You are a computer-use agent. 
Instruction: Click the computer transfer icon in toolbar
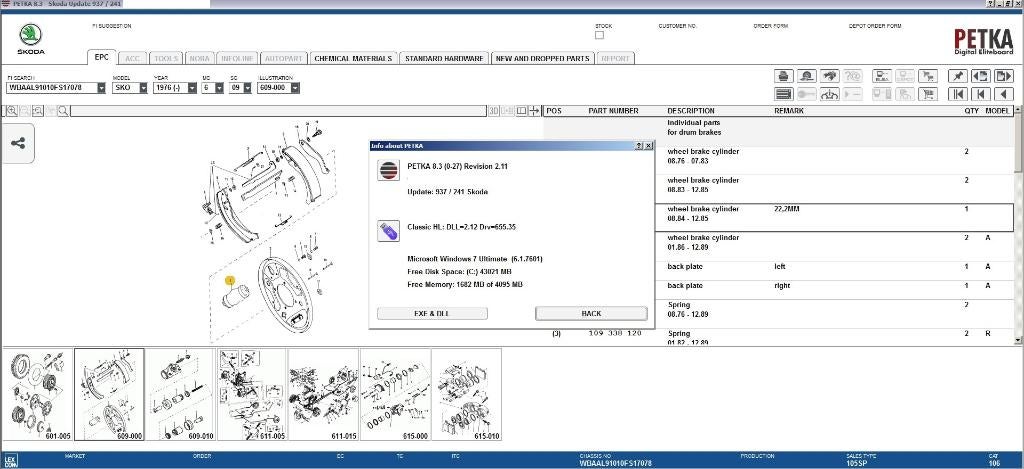882,76
